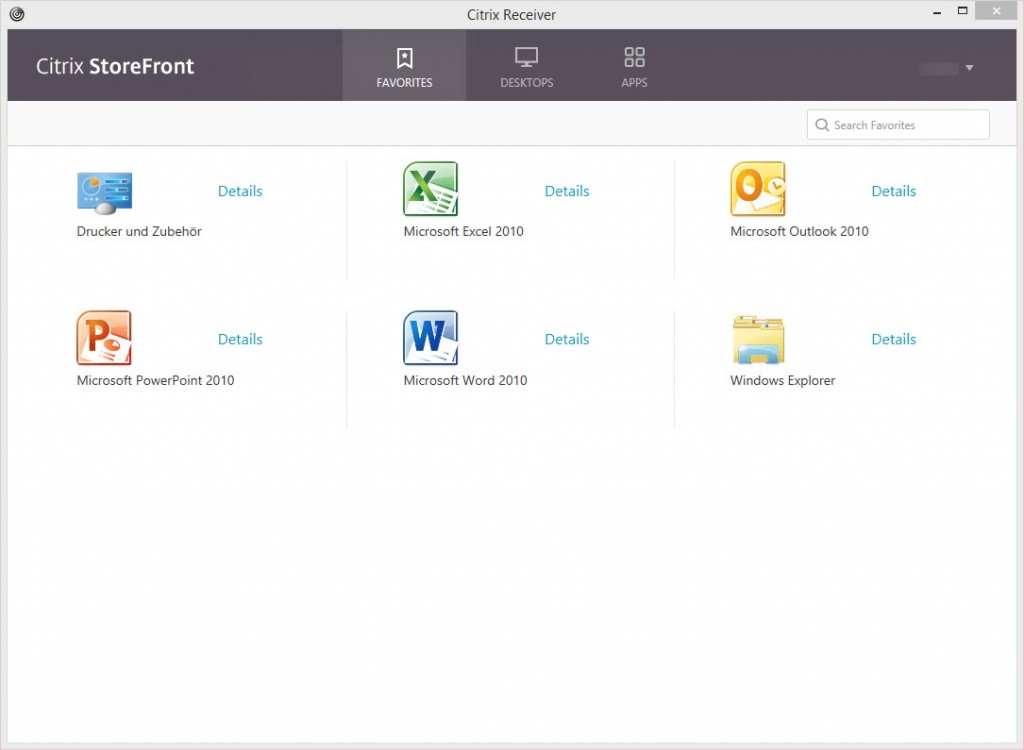The height and width of the screenshot is (750, 1024).
Task: Launch Windows Explorer application
Action: [x=757, y=337]
